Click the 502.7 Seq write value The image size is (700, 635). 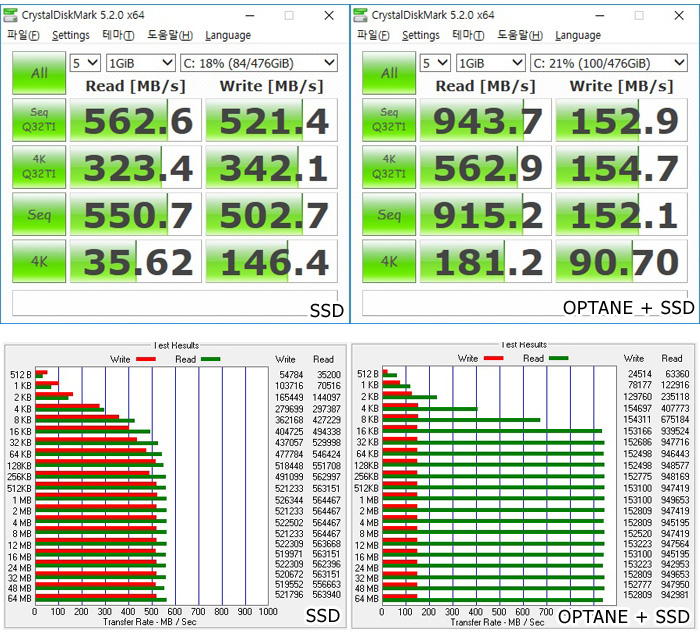(271, 214)
